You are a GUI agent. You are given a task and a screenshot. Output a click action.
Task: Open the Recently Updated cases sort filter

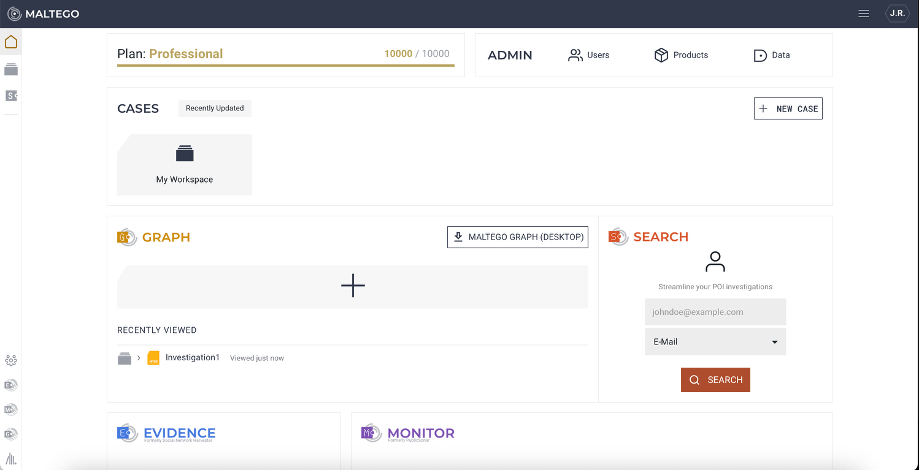click(215, 109)
